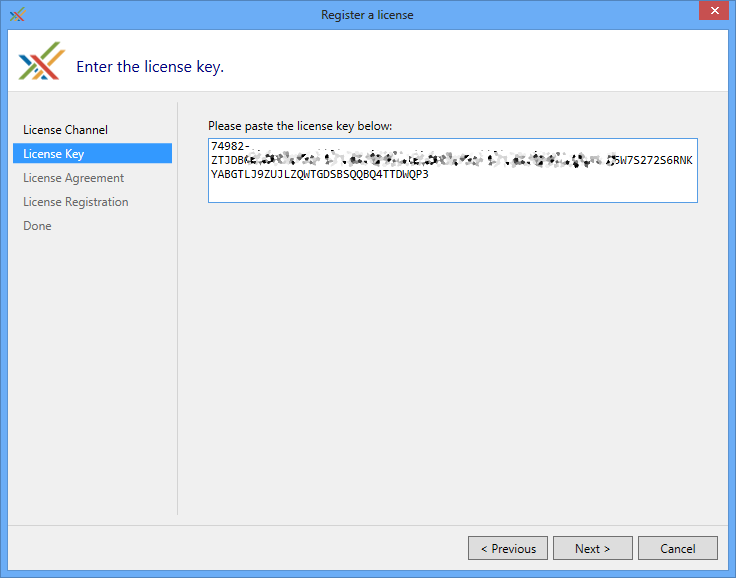The height and width of the screenshot is (578, 736).
Task: Select the Done step in sidebar
Action: 38,226
